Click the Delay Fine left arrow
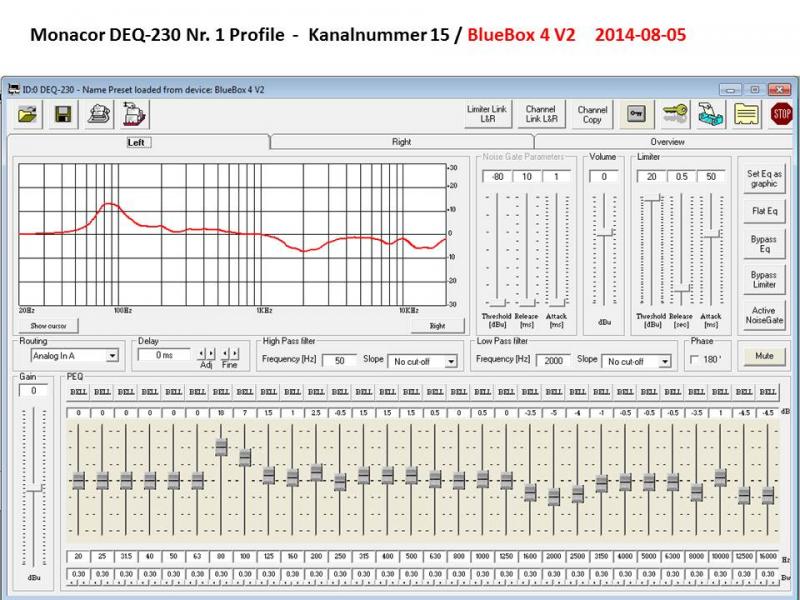800x600 pixels. [226, 353]
